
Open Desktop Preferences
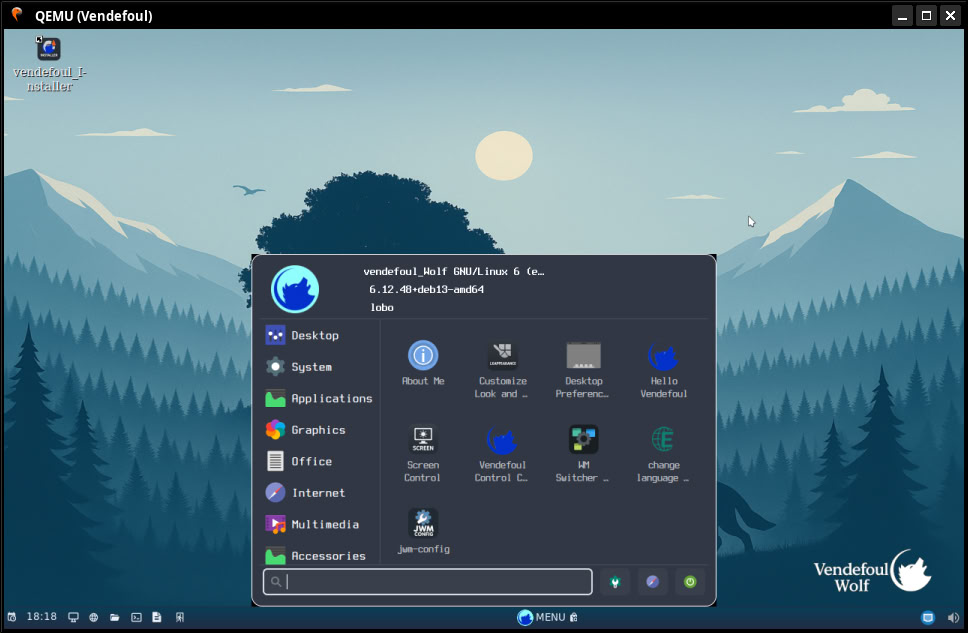pos(583,369)
